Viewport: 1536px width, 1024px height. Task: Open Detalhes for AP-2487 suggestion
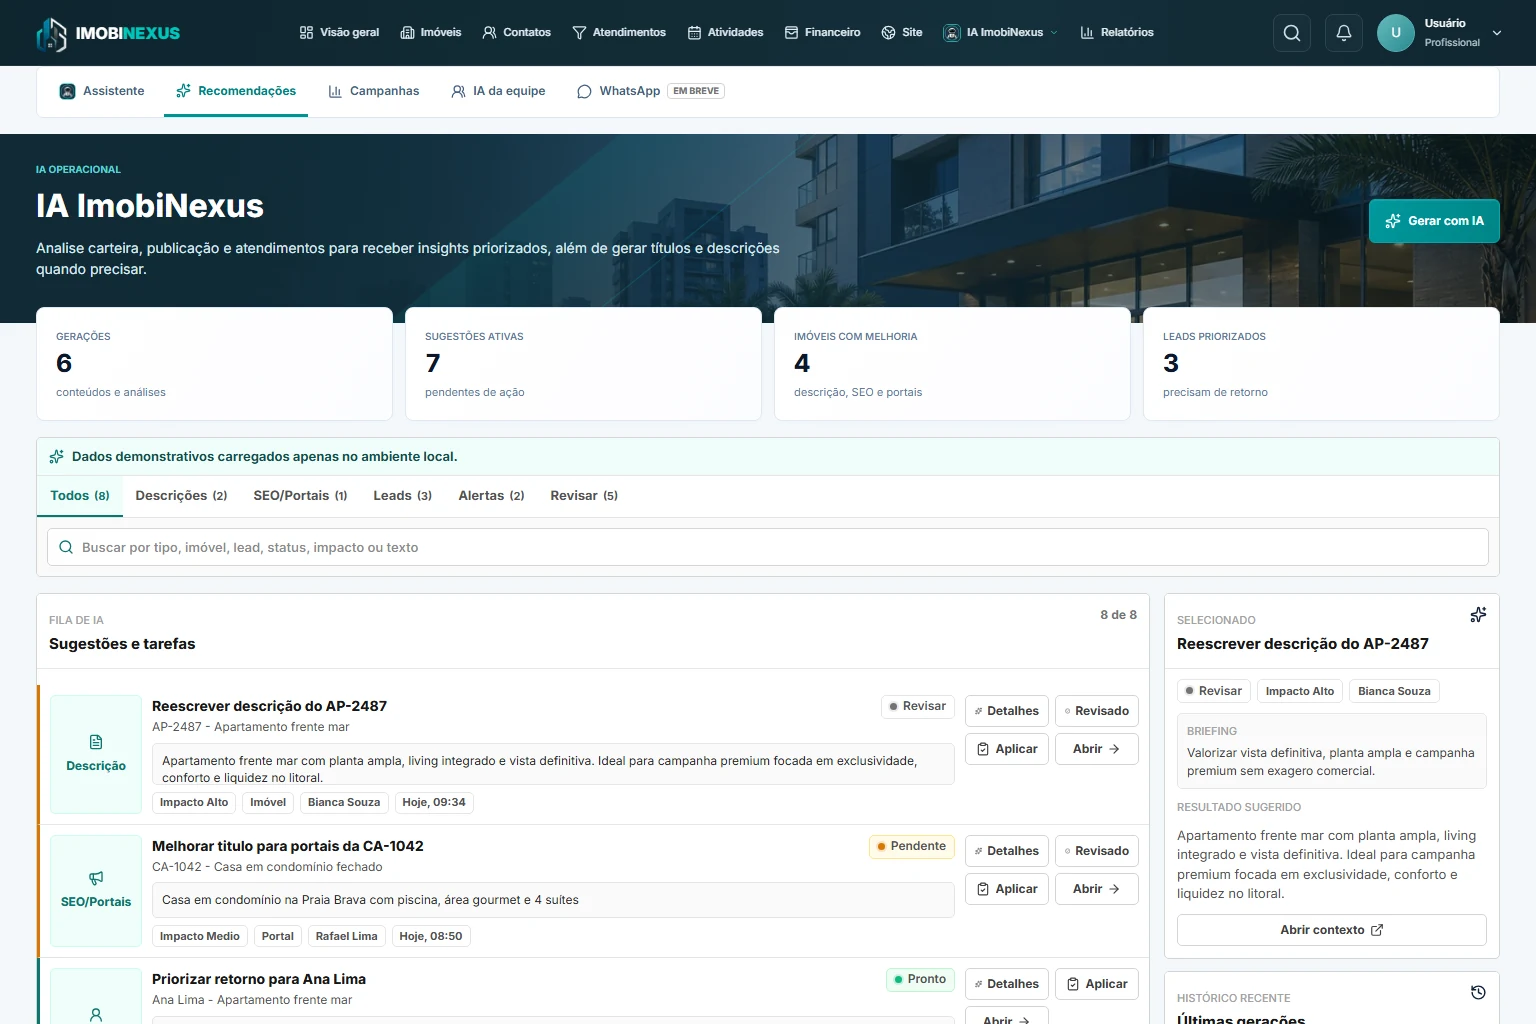[1007, 711]
